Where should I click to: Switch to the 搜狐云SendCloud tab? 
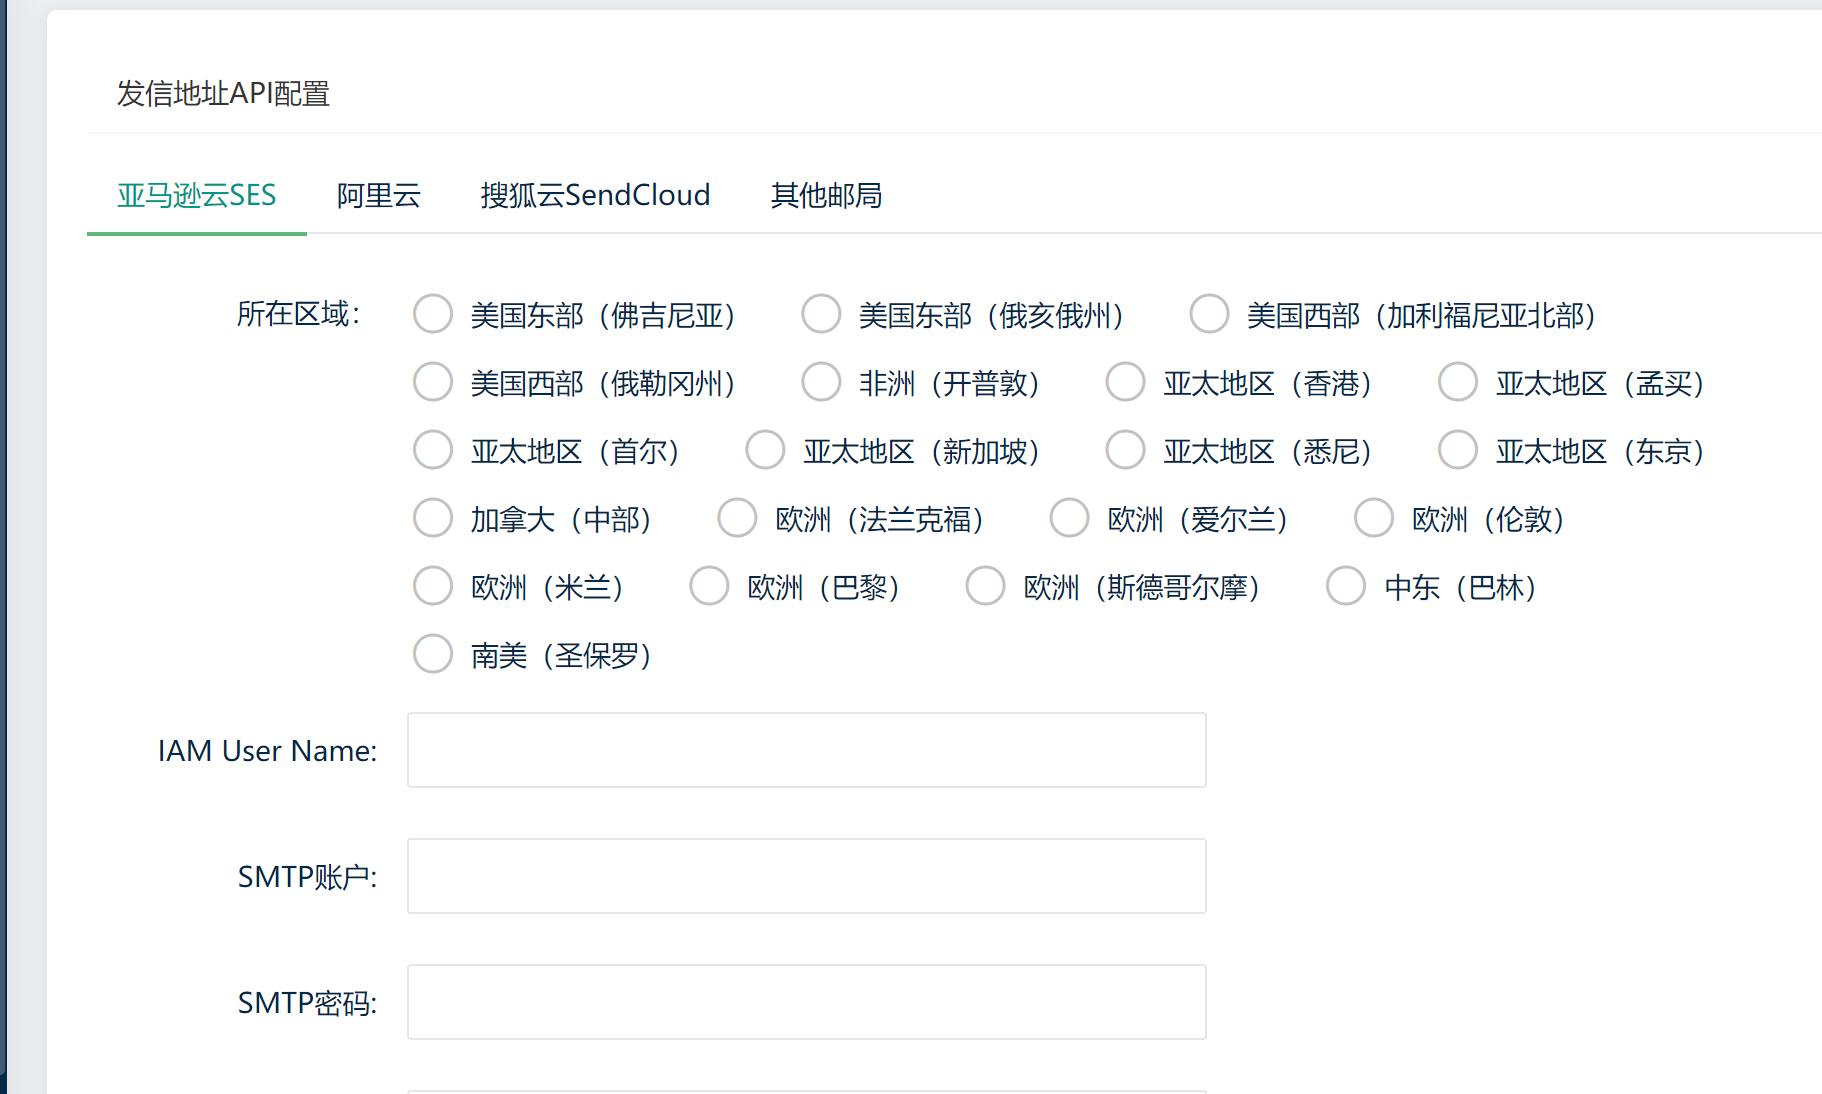pyautogui.click(x=595, y=195)
